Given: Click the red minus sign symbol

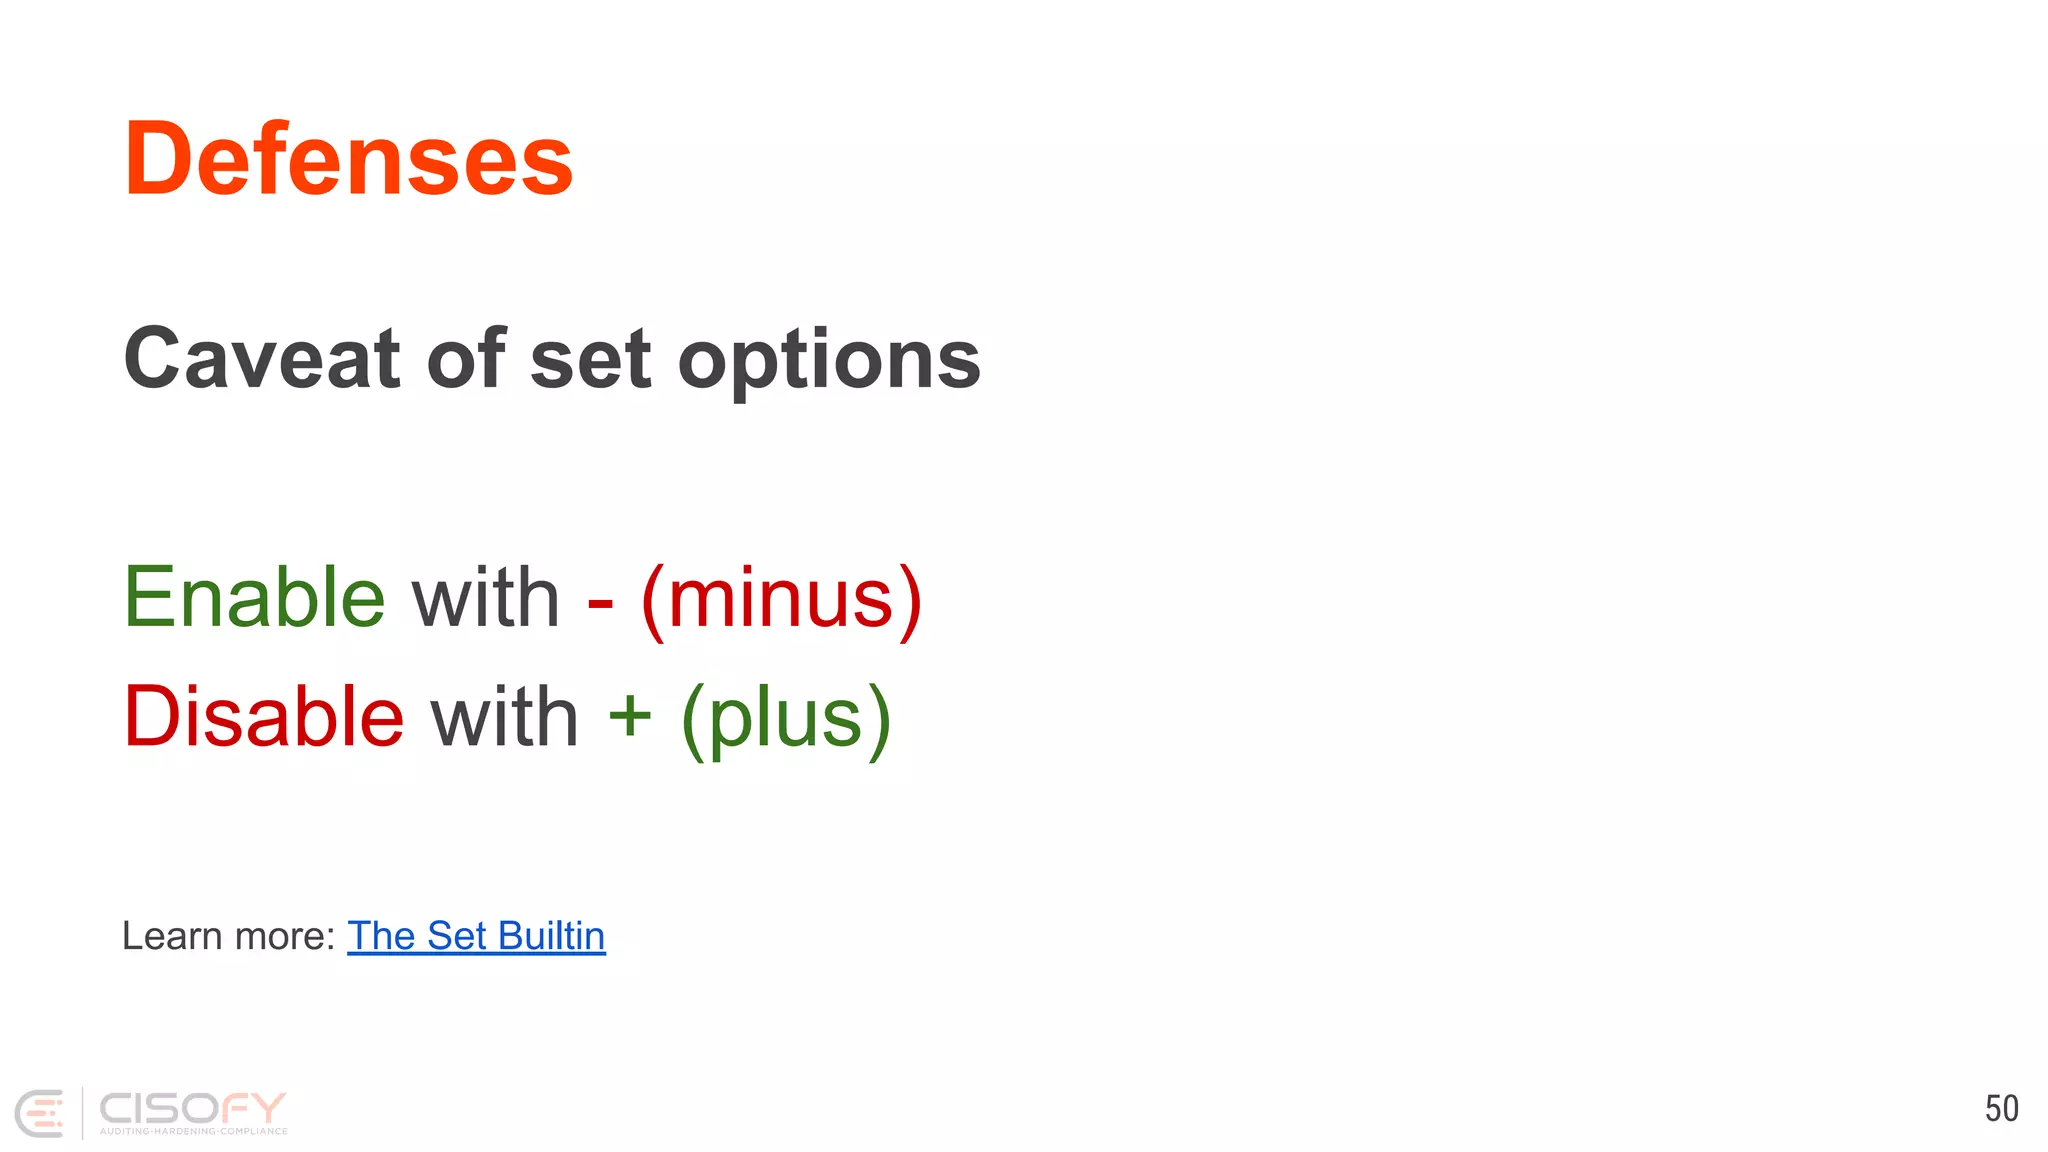Looking at the screenshot, I should (x=600, y=601).
